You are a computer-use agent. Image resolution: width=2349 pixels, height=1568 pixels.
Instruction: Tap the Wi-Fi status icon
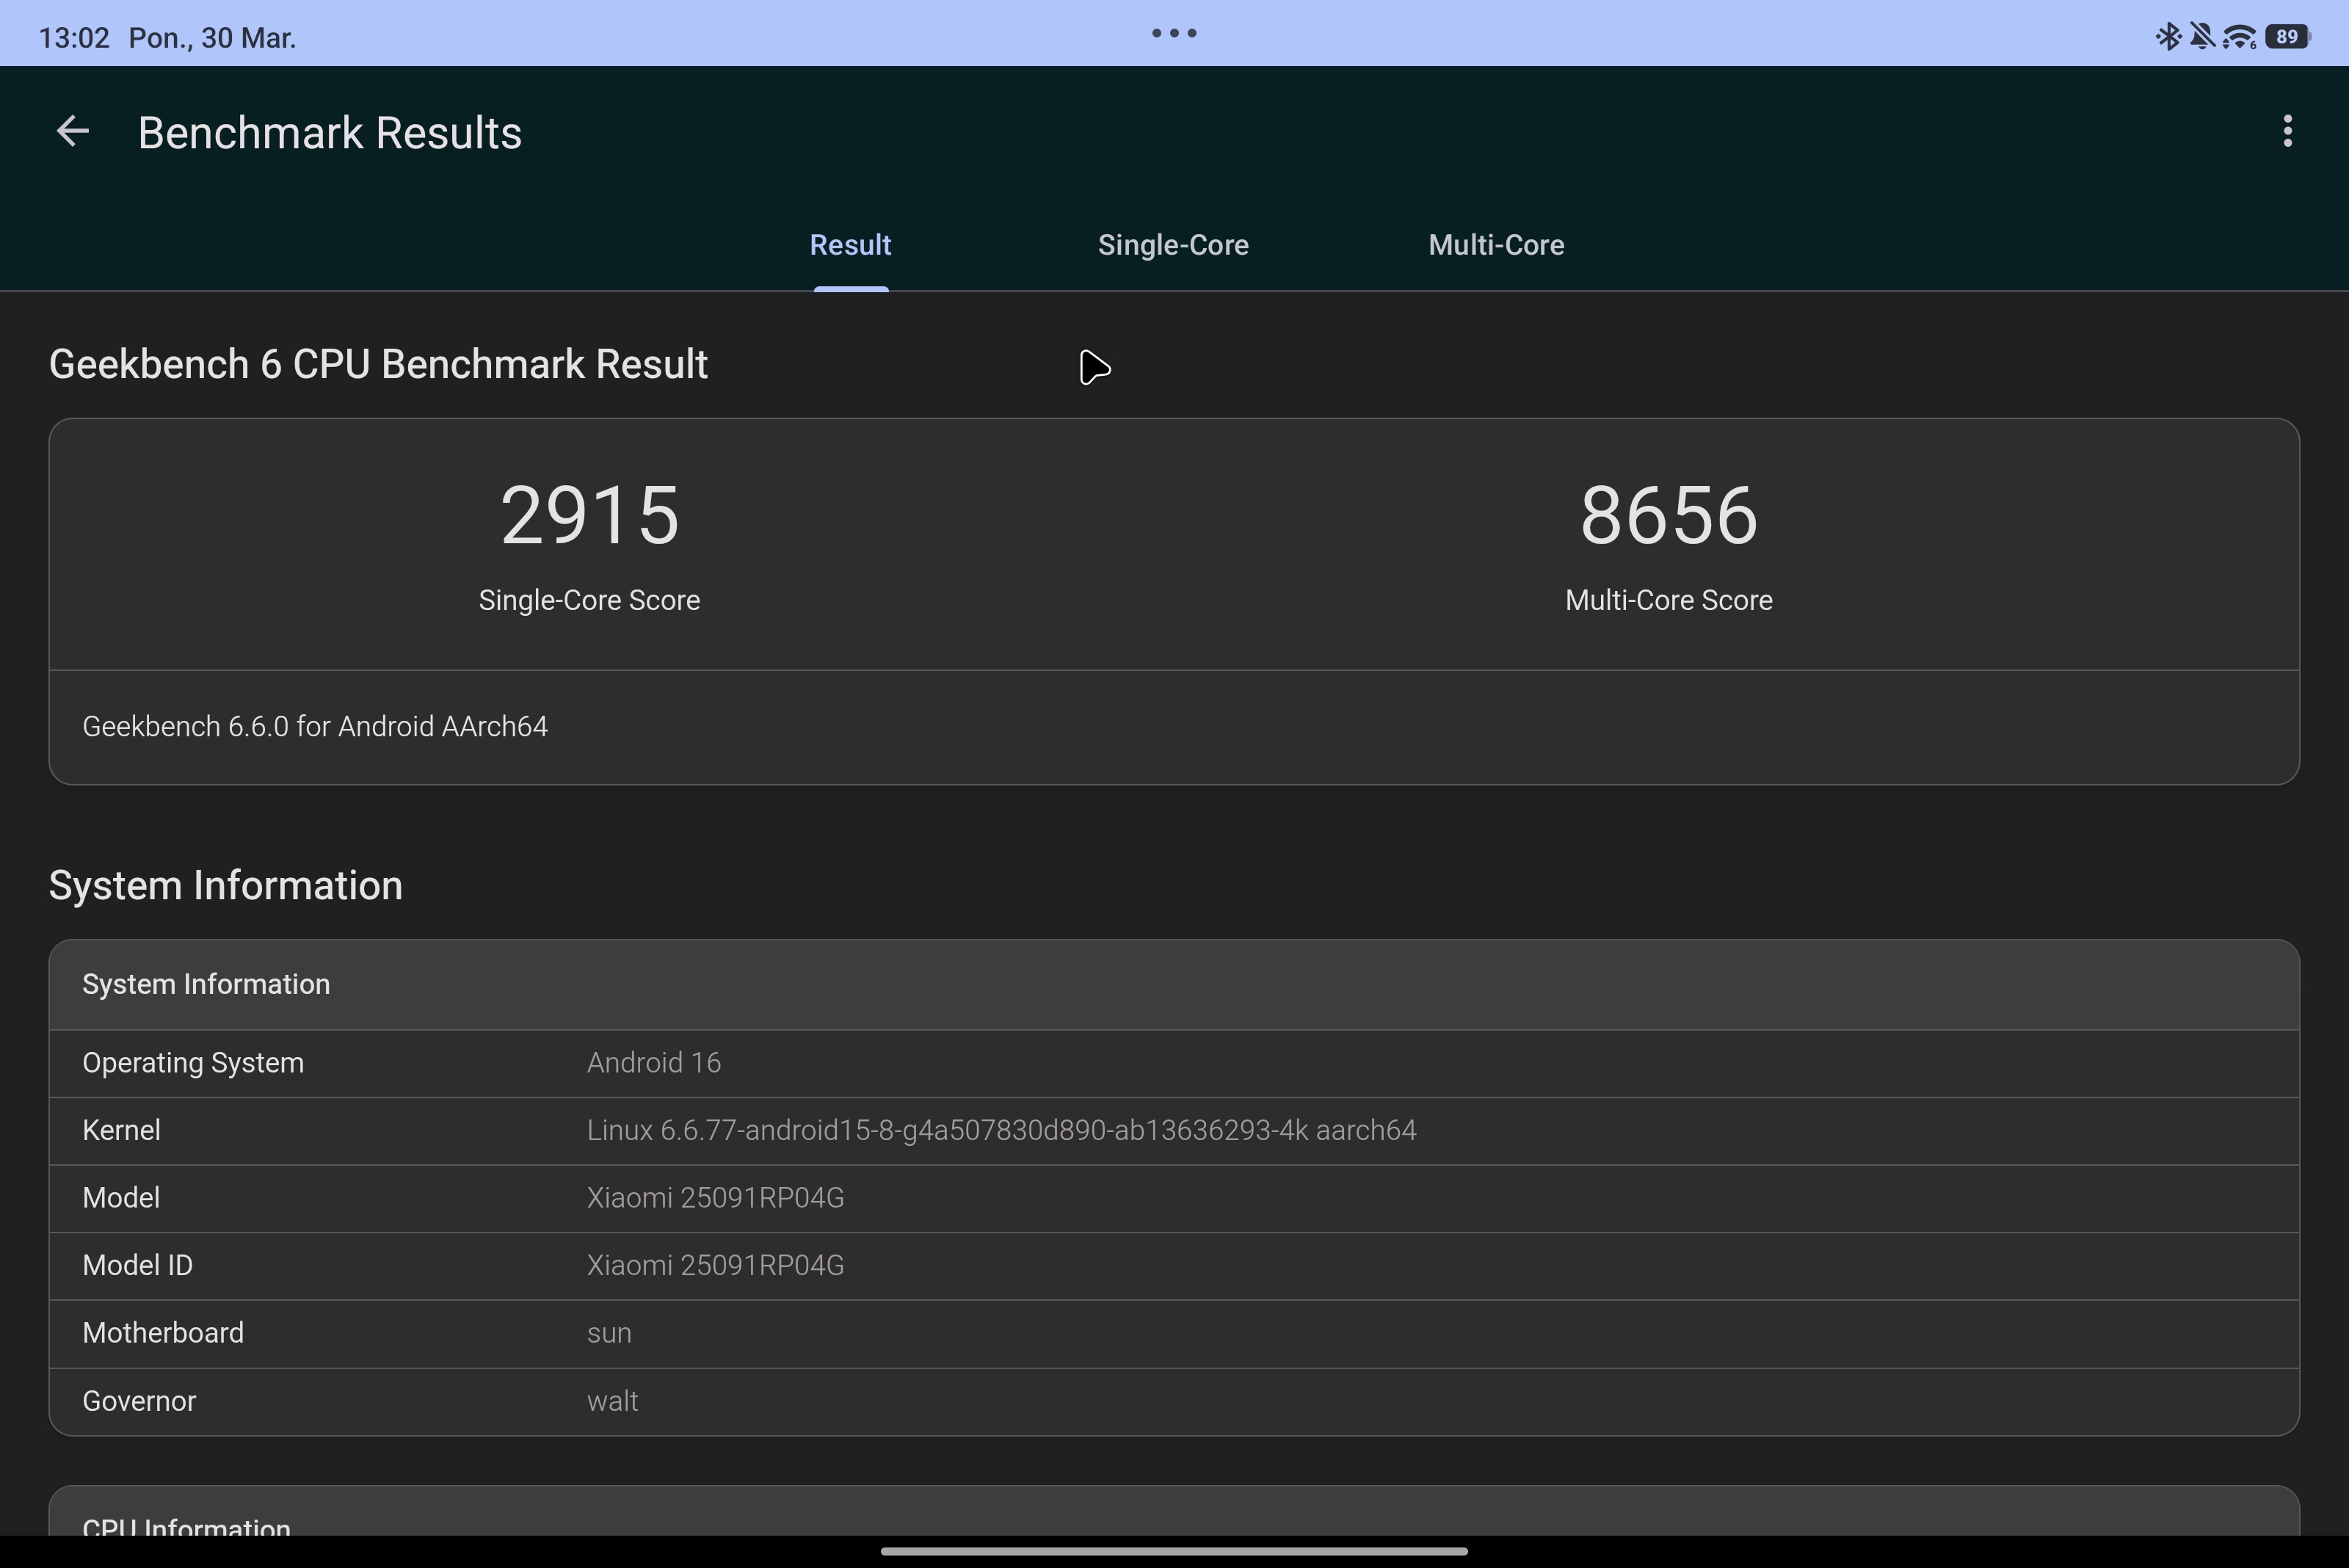(2239, 37)
